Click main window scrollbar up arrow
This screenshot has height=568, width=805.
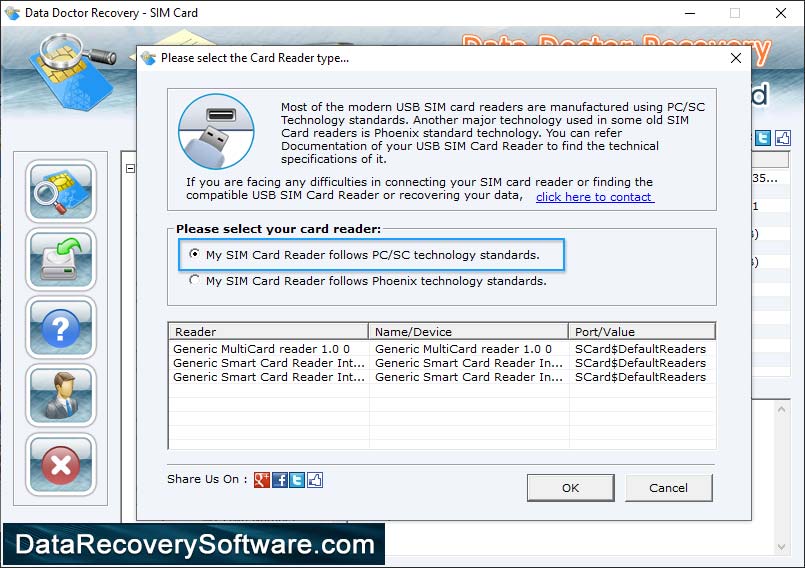781,409
